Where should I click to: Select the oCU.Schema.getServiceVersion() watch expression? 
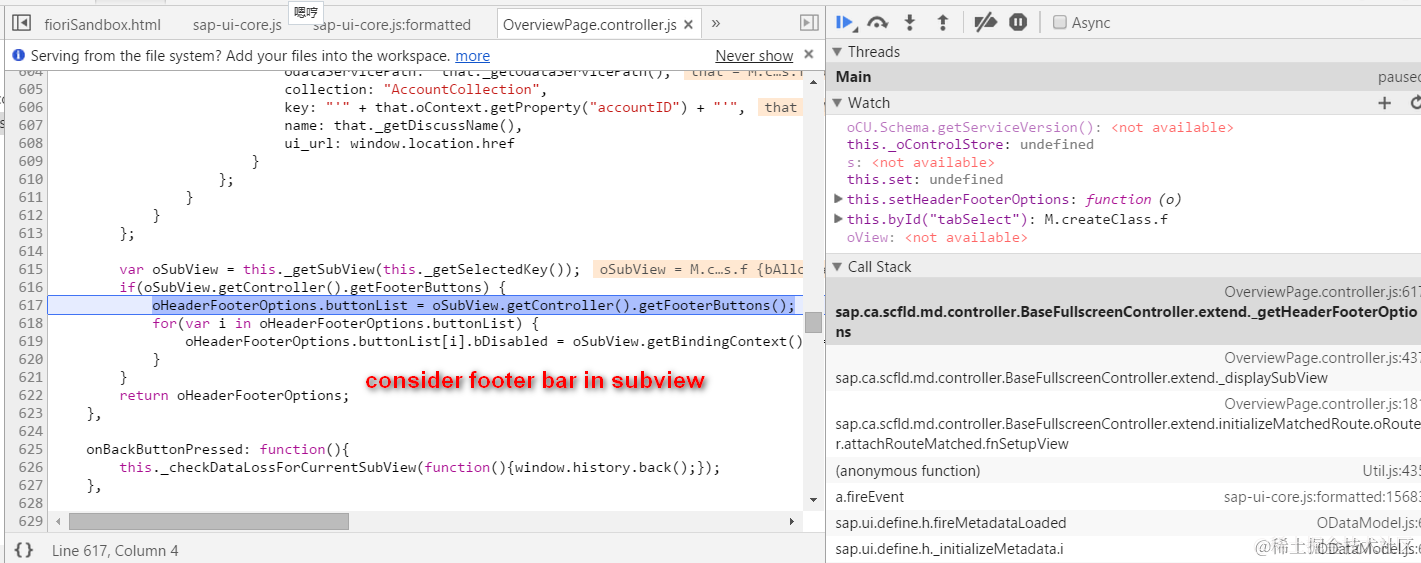coord(1040,128)
